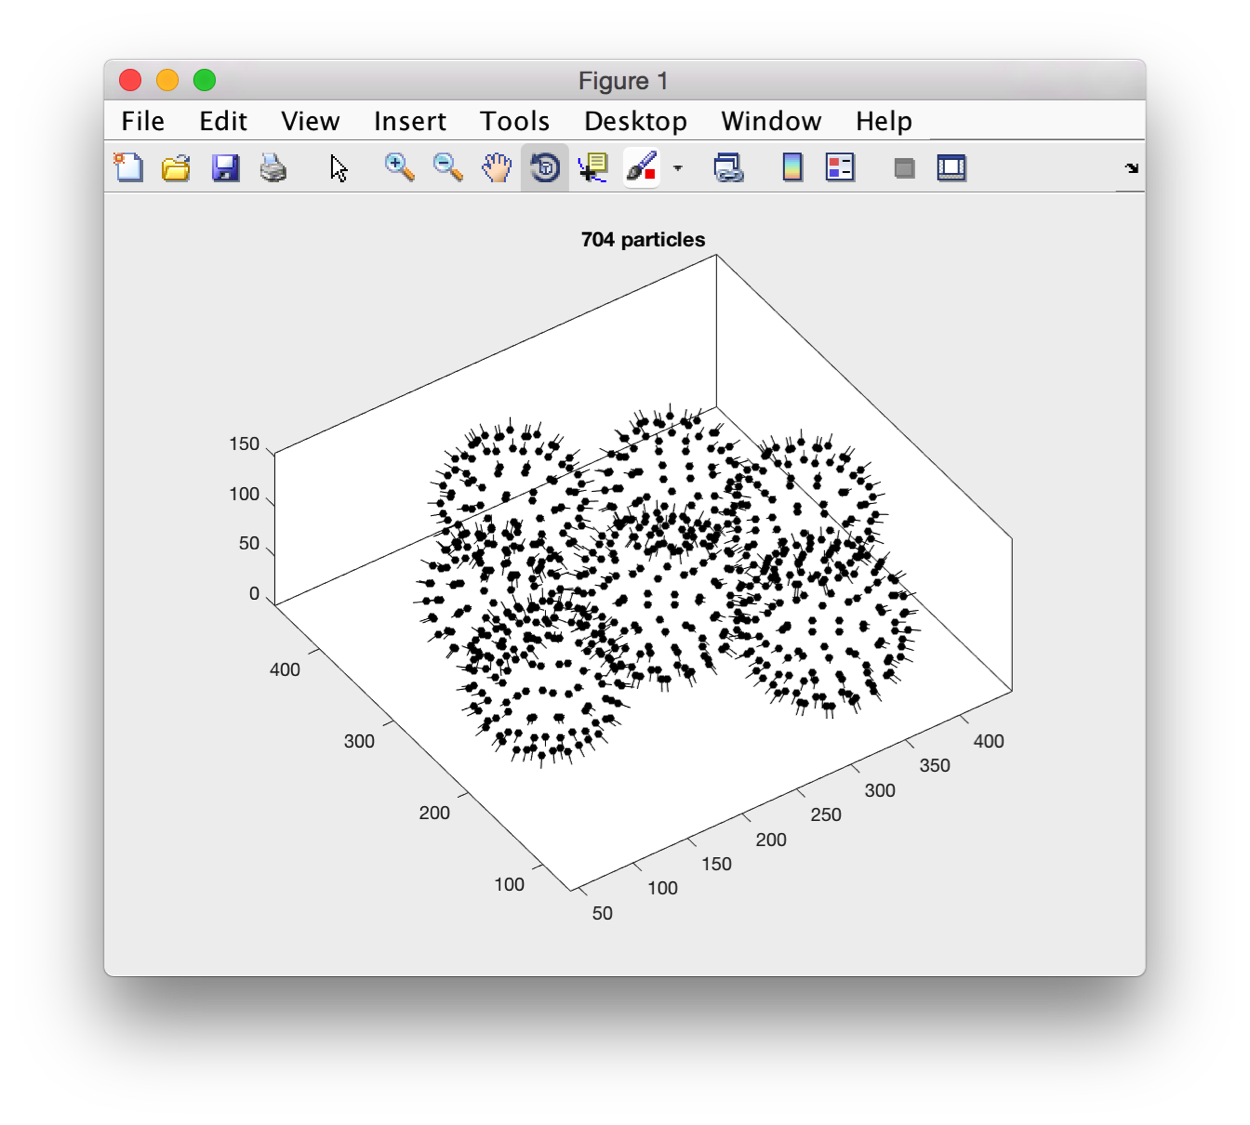Click the Link Plot icon
Viewport: 1250px width, 1125px height.
[728, 167]
